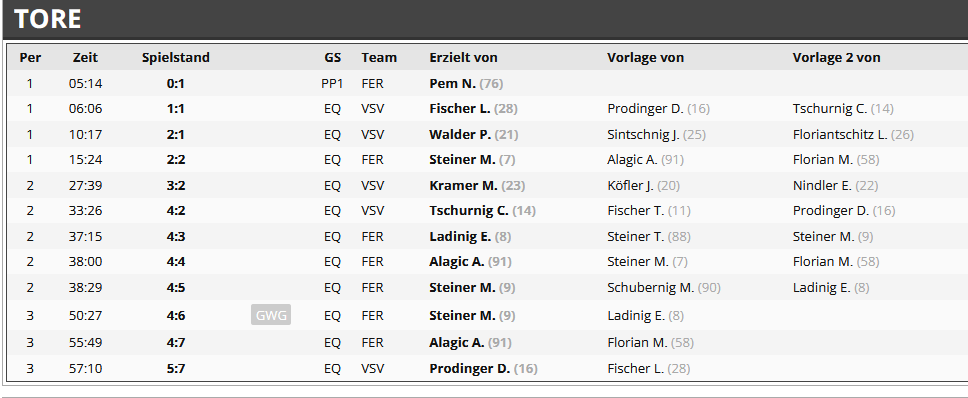This screenshot has width=968, height=398.
Task: Click the Zeit column header
Action: pos(85,57)
